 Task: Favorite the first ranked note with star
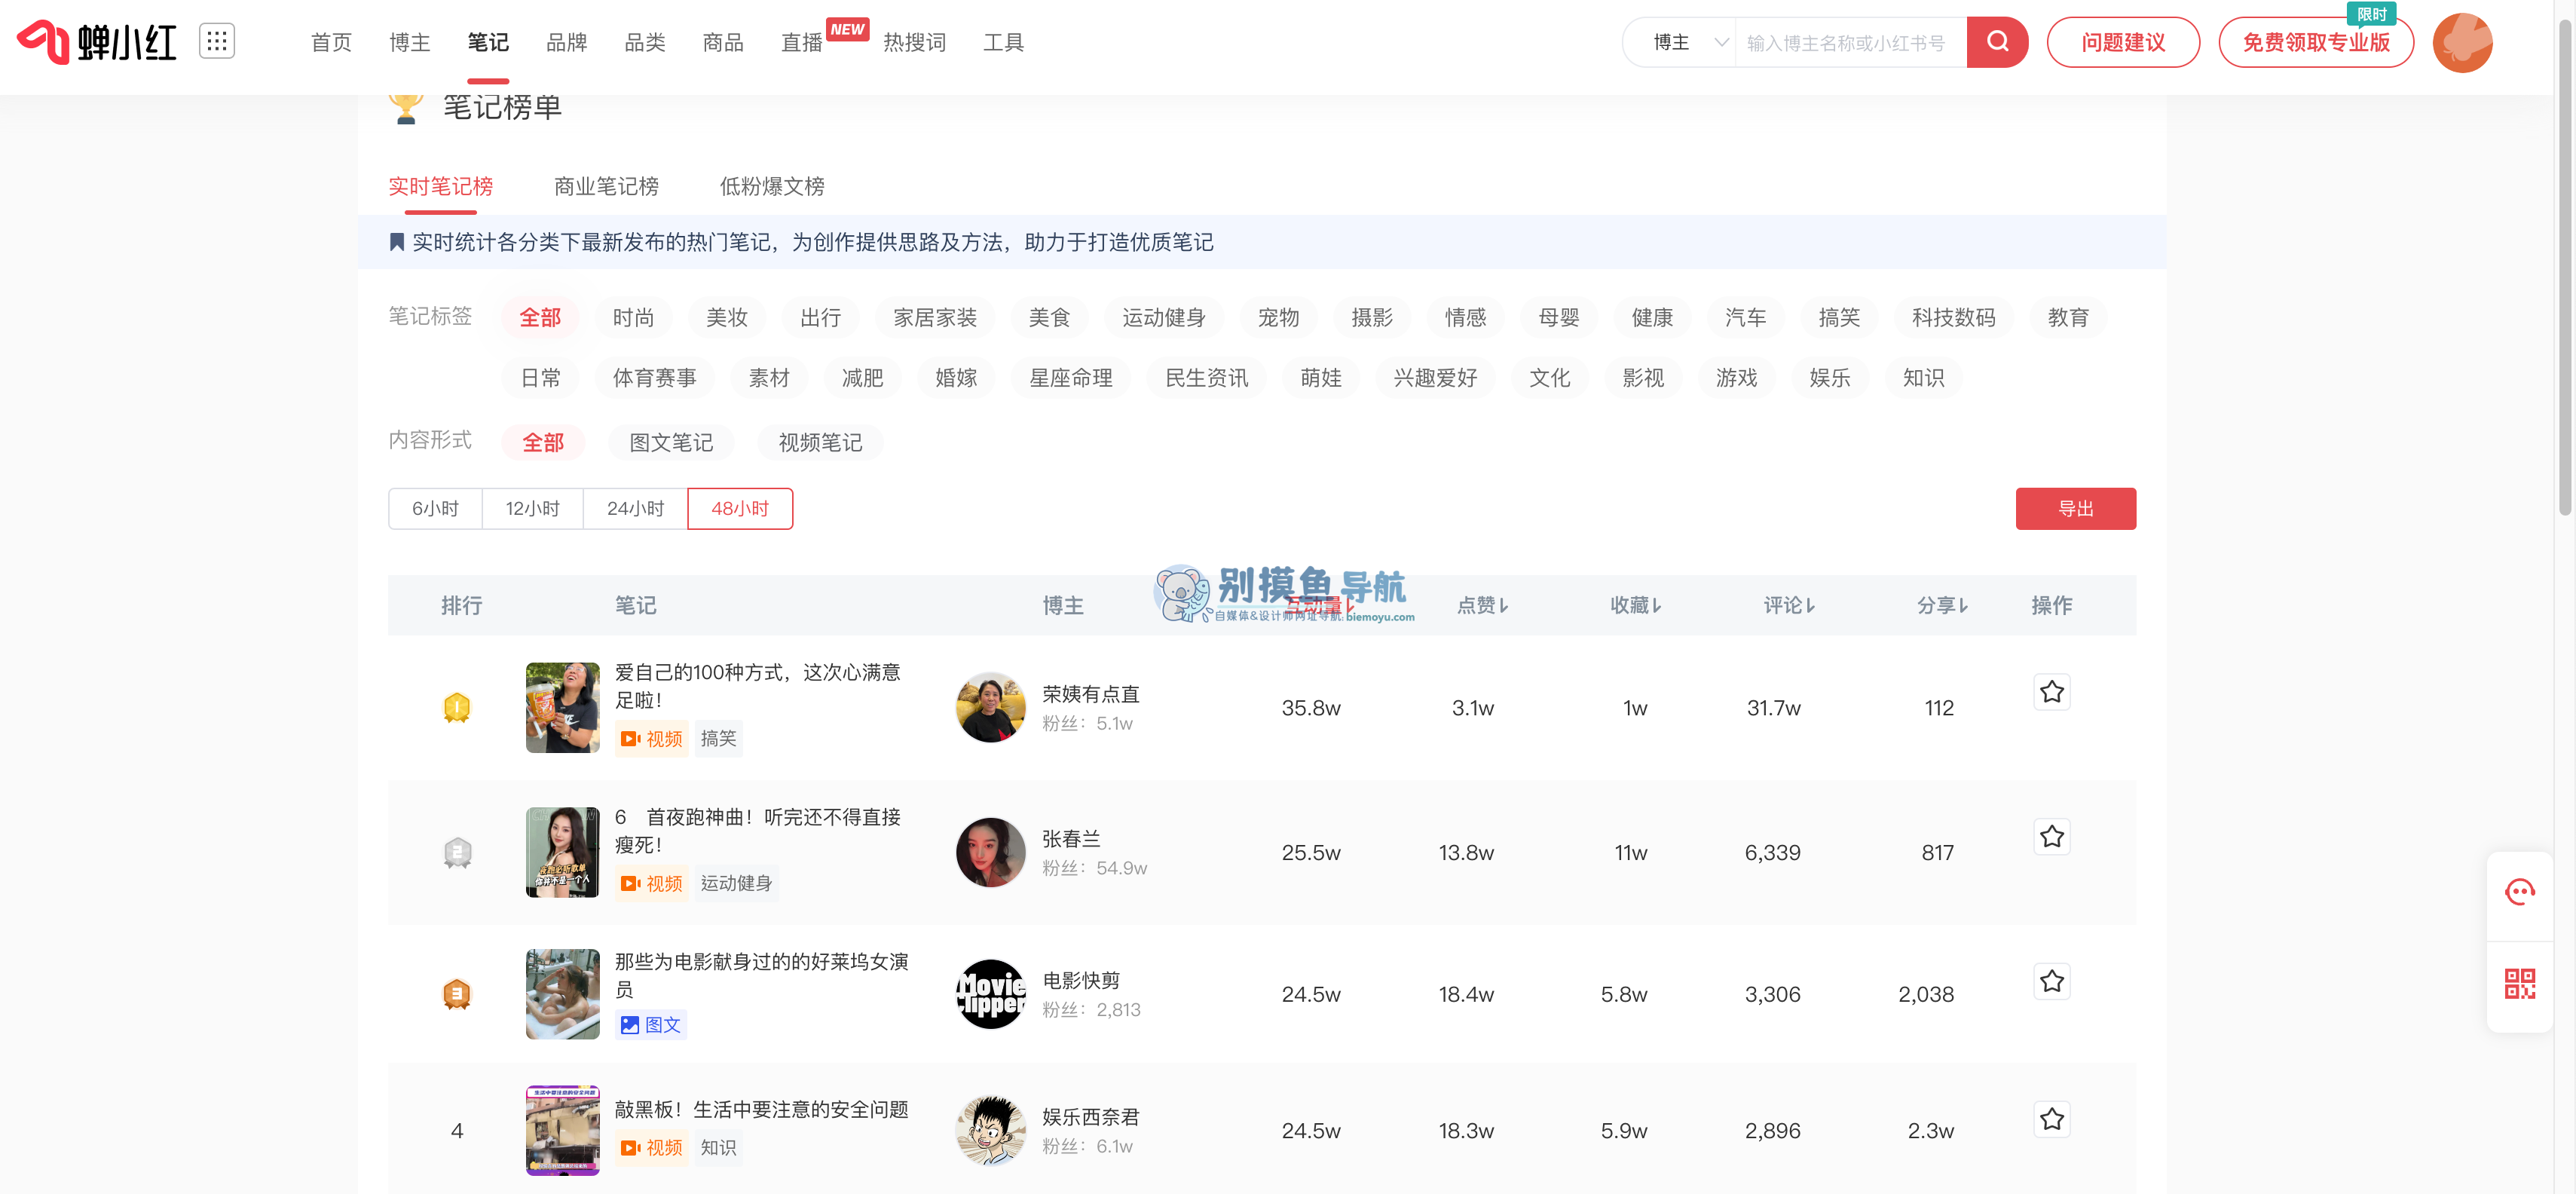(2051, 692)
